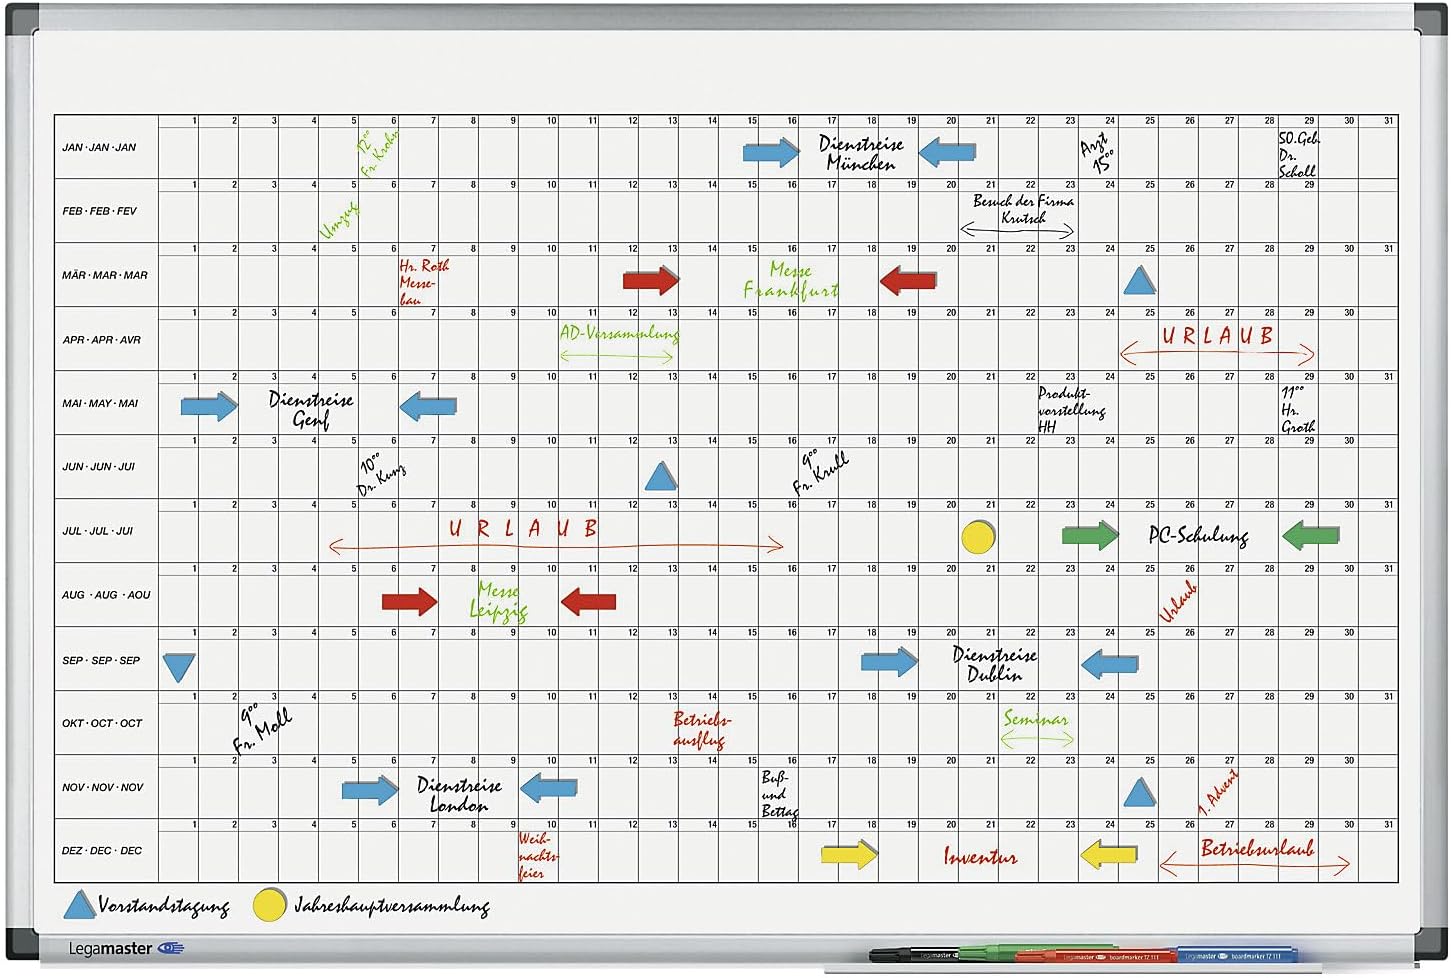Click the 'Dienstreise München' entry
Viewport: 1451px width, 978px height.
[x=860, y=152]
